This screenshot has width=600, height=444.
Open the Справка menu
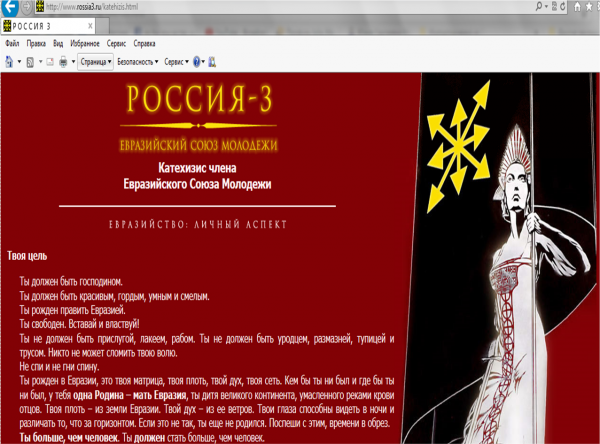(144, 43)
